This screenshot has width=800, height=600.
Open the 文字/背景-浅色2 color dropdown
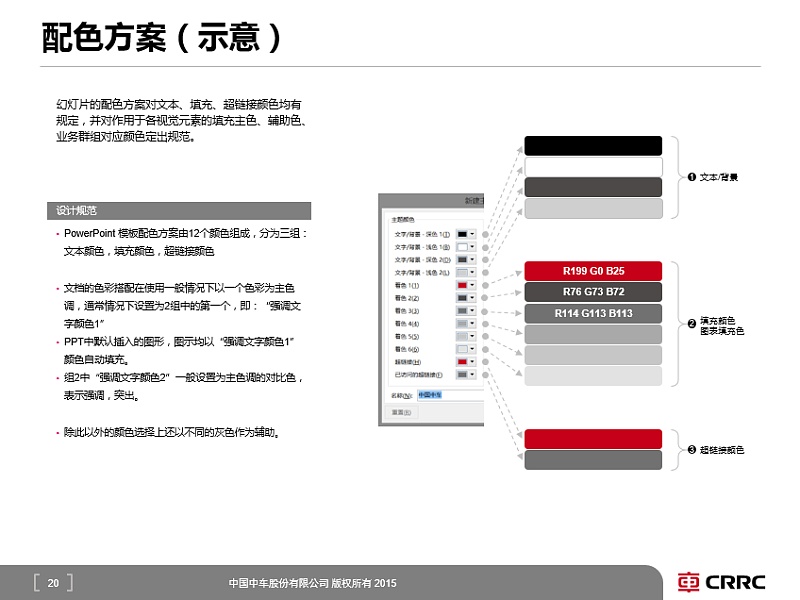pyautogui.click(x=473, y=272)
